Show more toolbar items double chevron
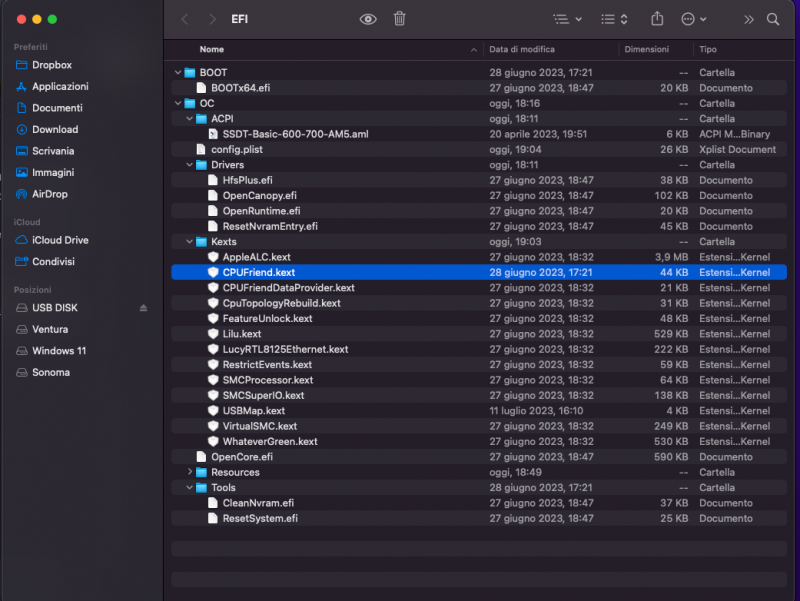 pyautogui.click(x=748, y=19)
